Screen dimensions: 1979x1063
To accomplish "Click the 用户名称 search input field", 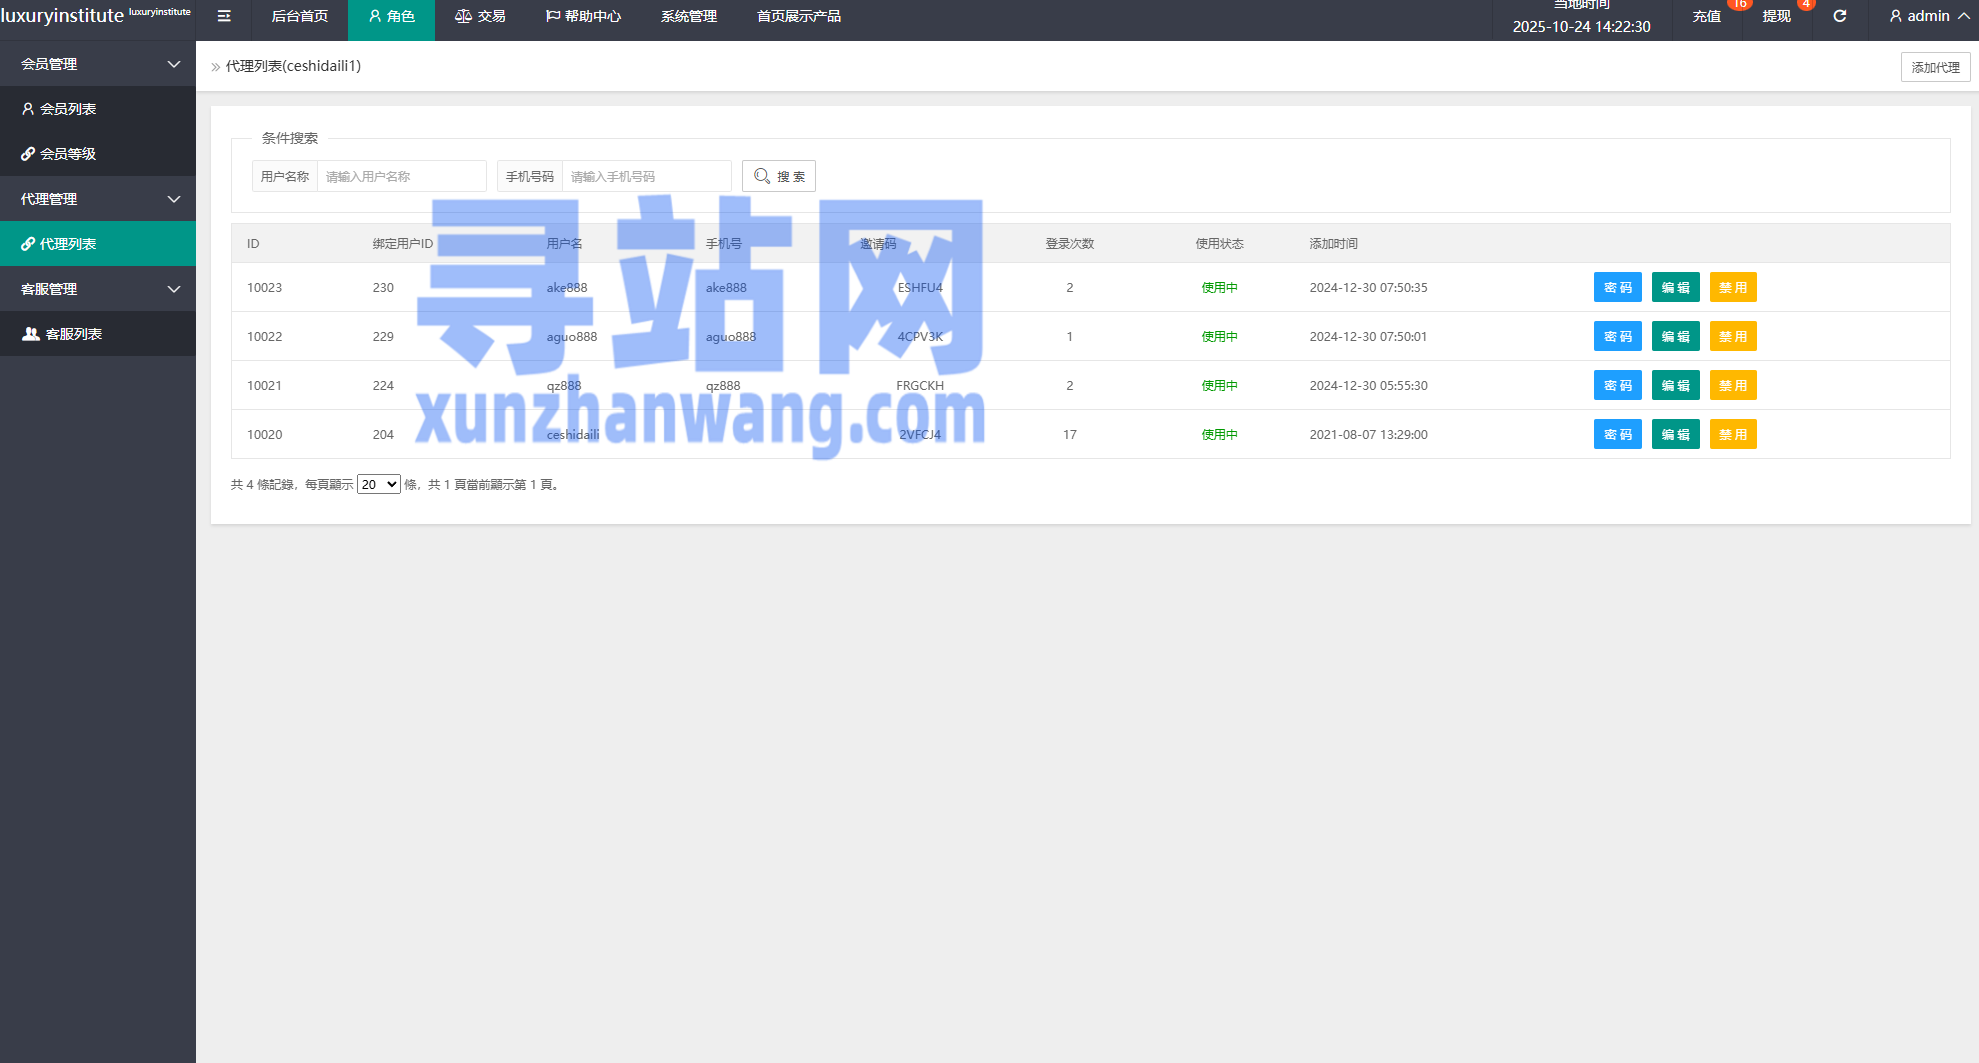I will (x=401, y=176).
